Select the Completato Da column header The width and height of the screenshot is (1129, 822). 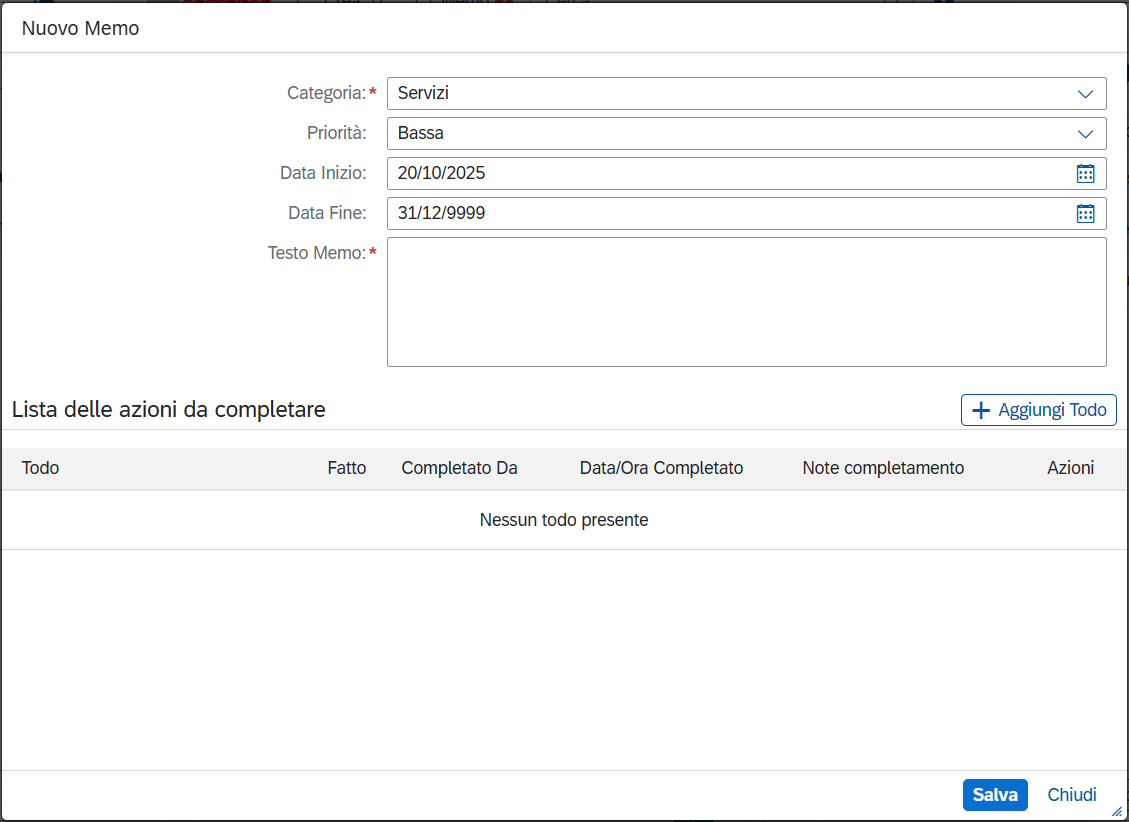[459, 468]
